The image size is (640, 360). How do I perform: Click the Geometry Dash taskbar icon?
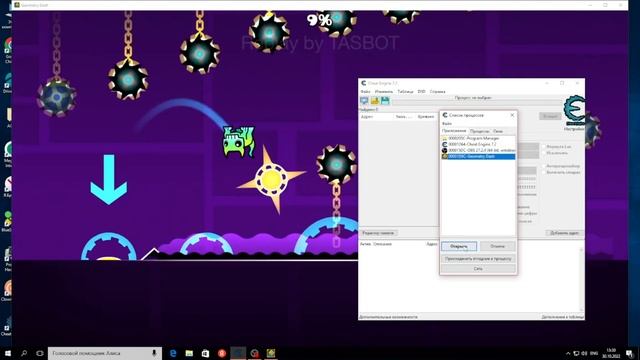pos(271,353)
